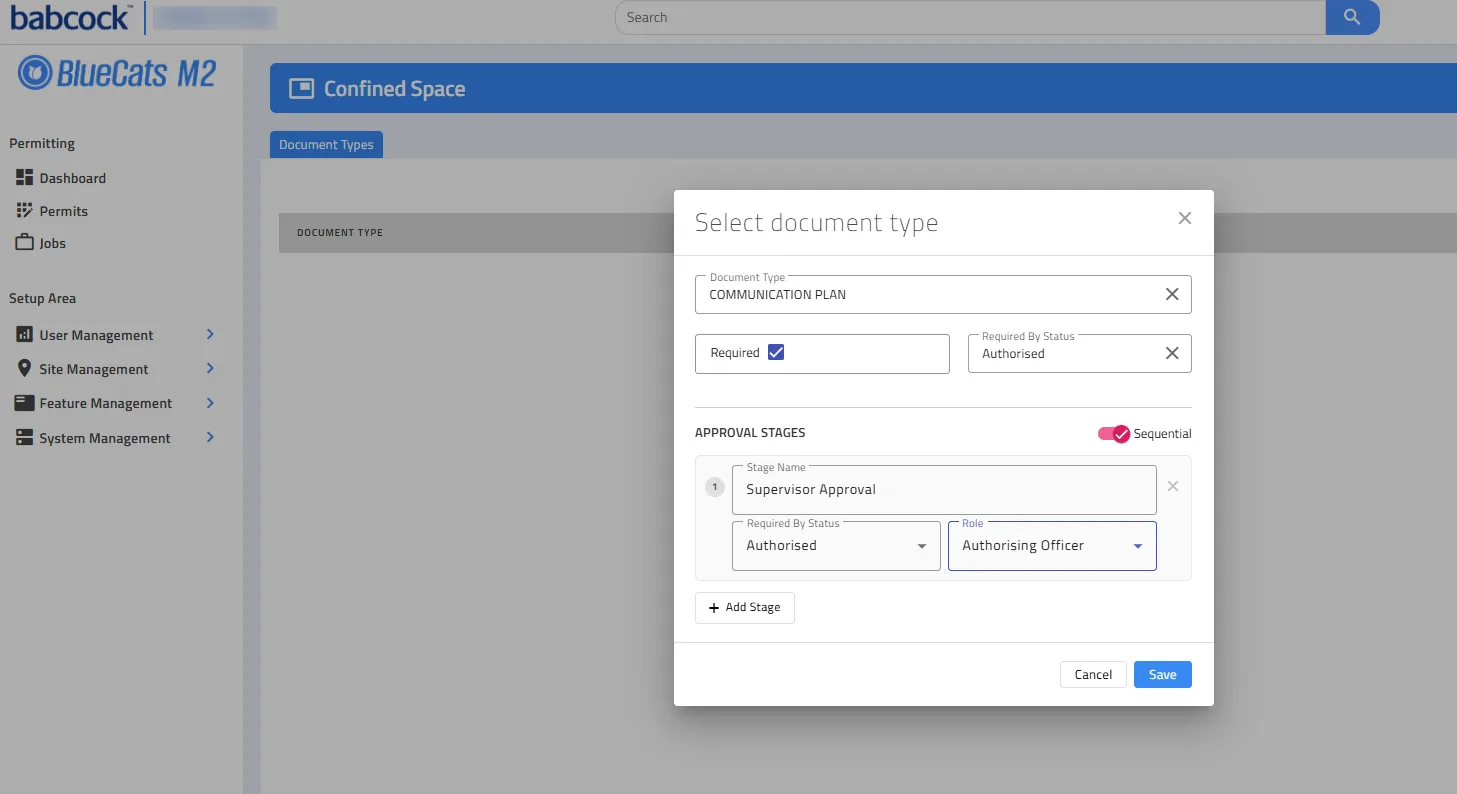Open the stage Required By Status dropdown
This screenshot has height=794, width=1457.
[836, 546]
